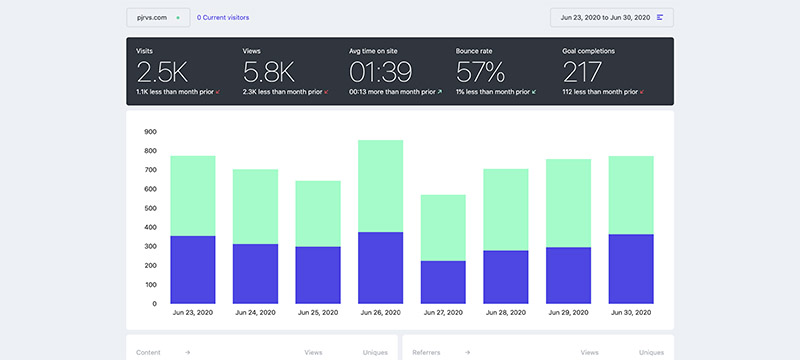Image resolution: width=800 pixels, height=360 pixels.
Task: Click the up arrow under Avg time on site
Action: [x=440, y=92]
